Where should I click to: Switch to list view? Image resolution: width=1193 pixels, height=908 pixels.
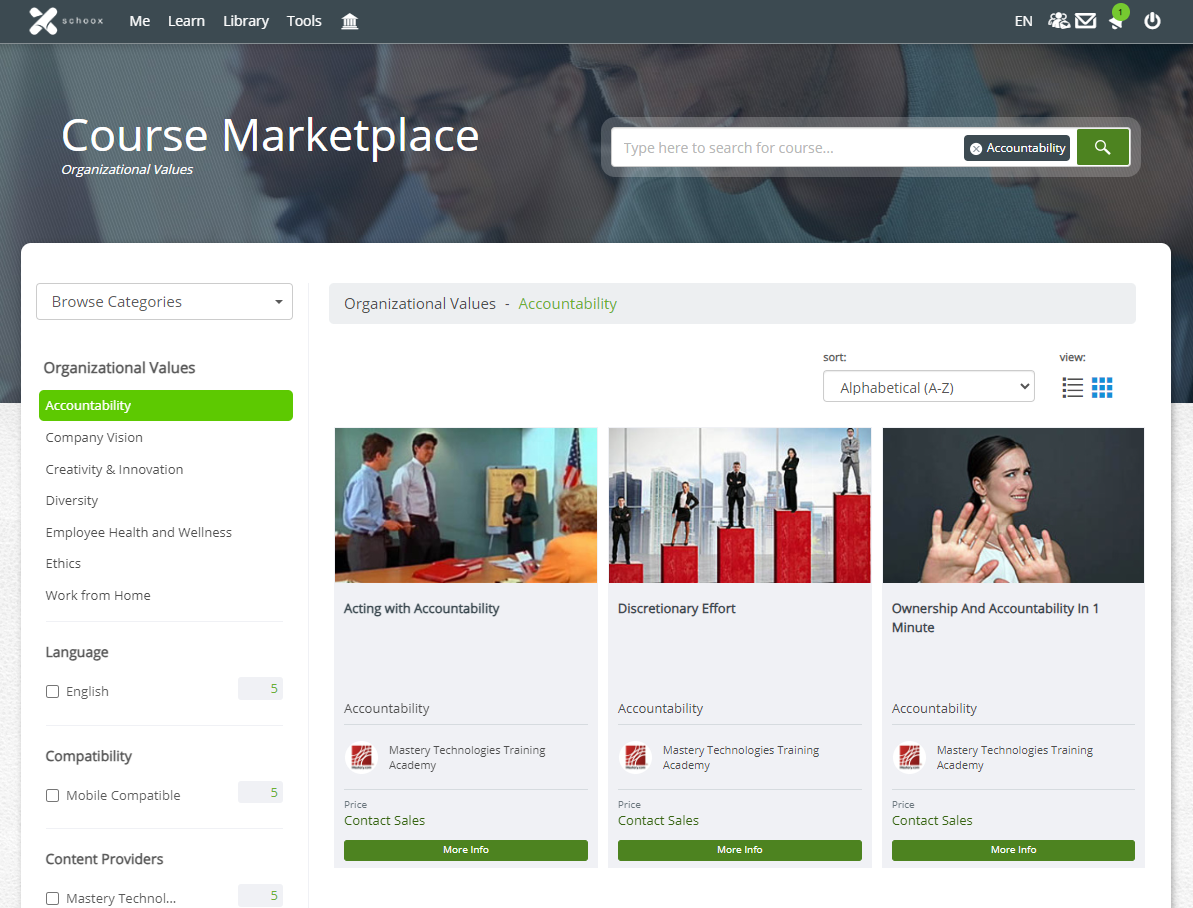click(x=1072, y=387)
